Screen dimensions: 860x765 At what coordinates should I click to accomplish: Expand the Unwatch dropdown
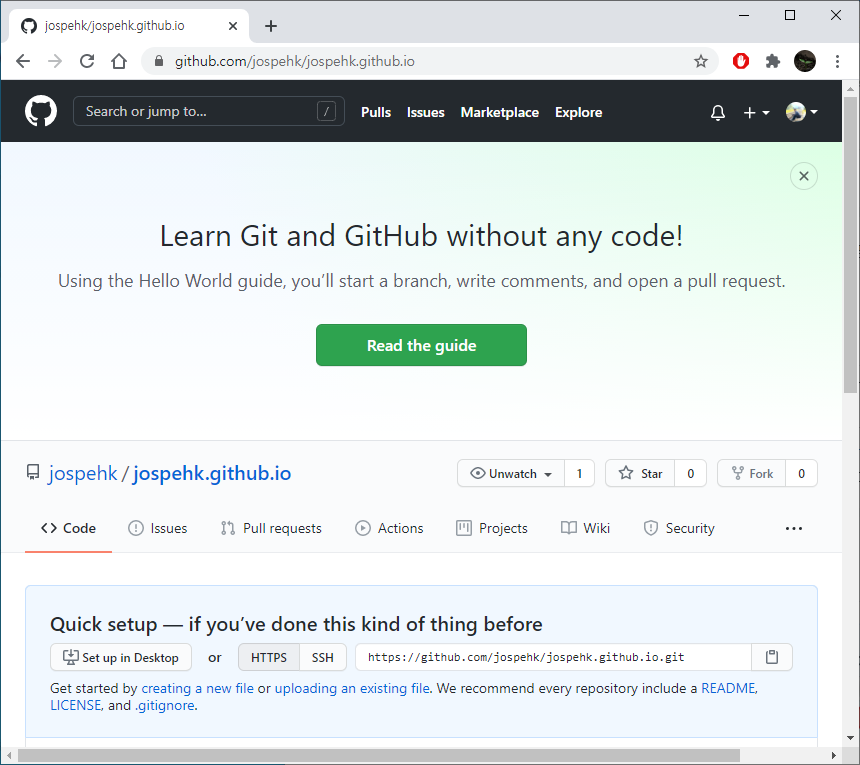coord(511,473)
